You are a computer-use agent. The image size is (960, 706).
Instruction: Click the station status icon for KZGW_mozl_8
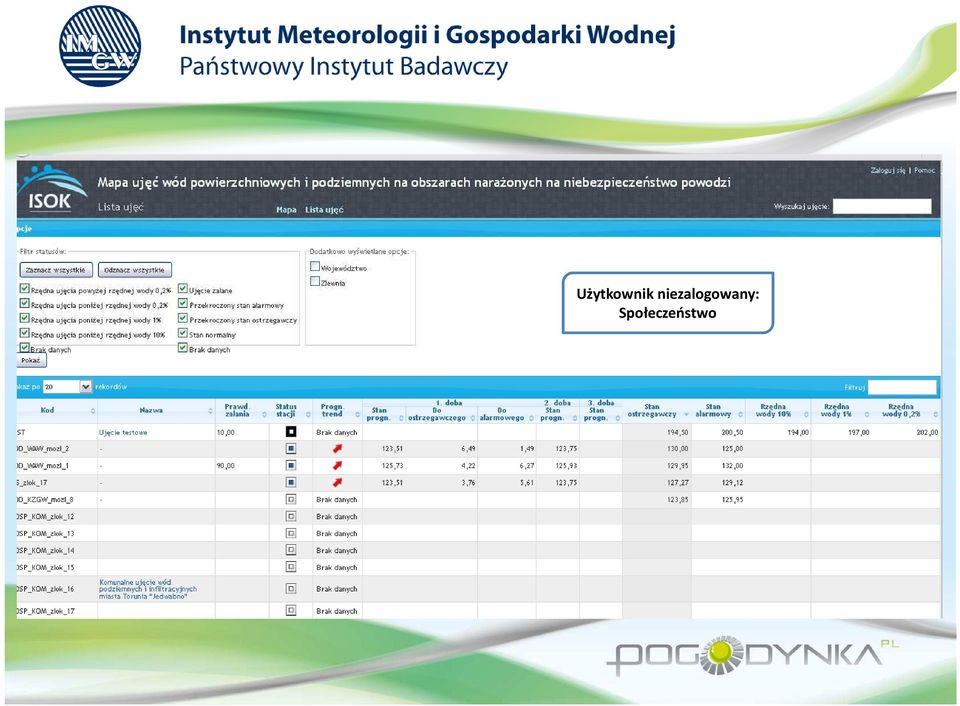(291, 500)
